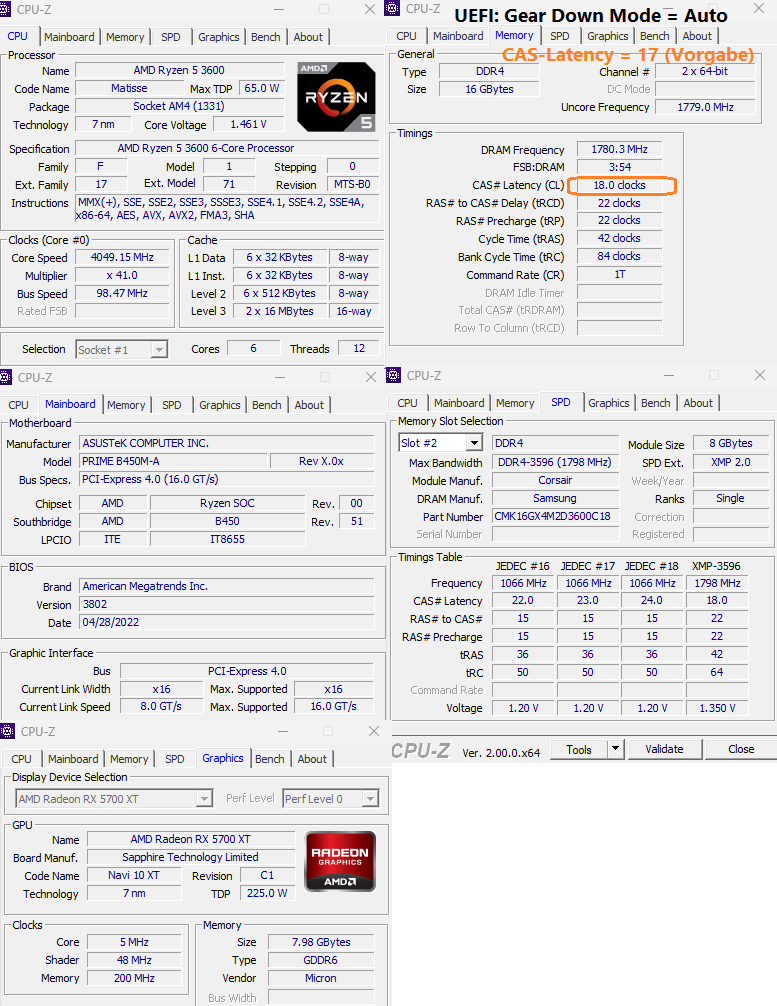
Task: Click the GPU Code Name value 'Navi 10 XT'
Action: pyautogui.click(x=134, y=875)
